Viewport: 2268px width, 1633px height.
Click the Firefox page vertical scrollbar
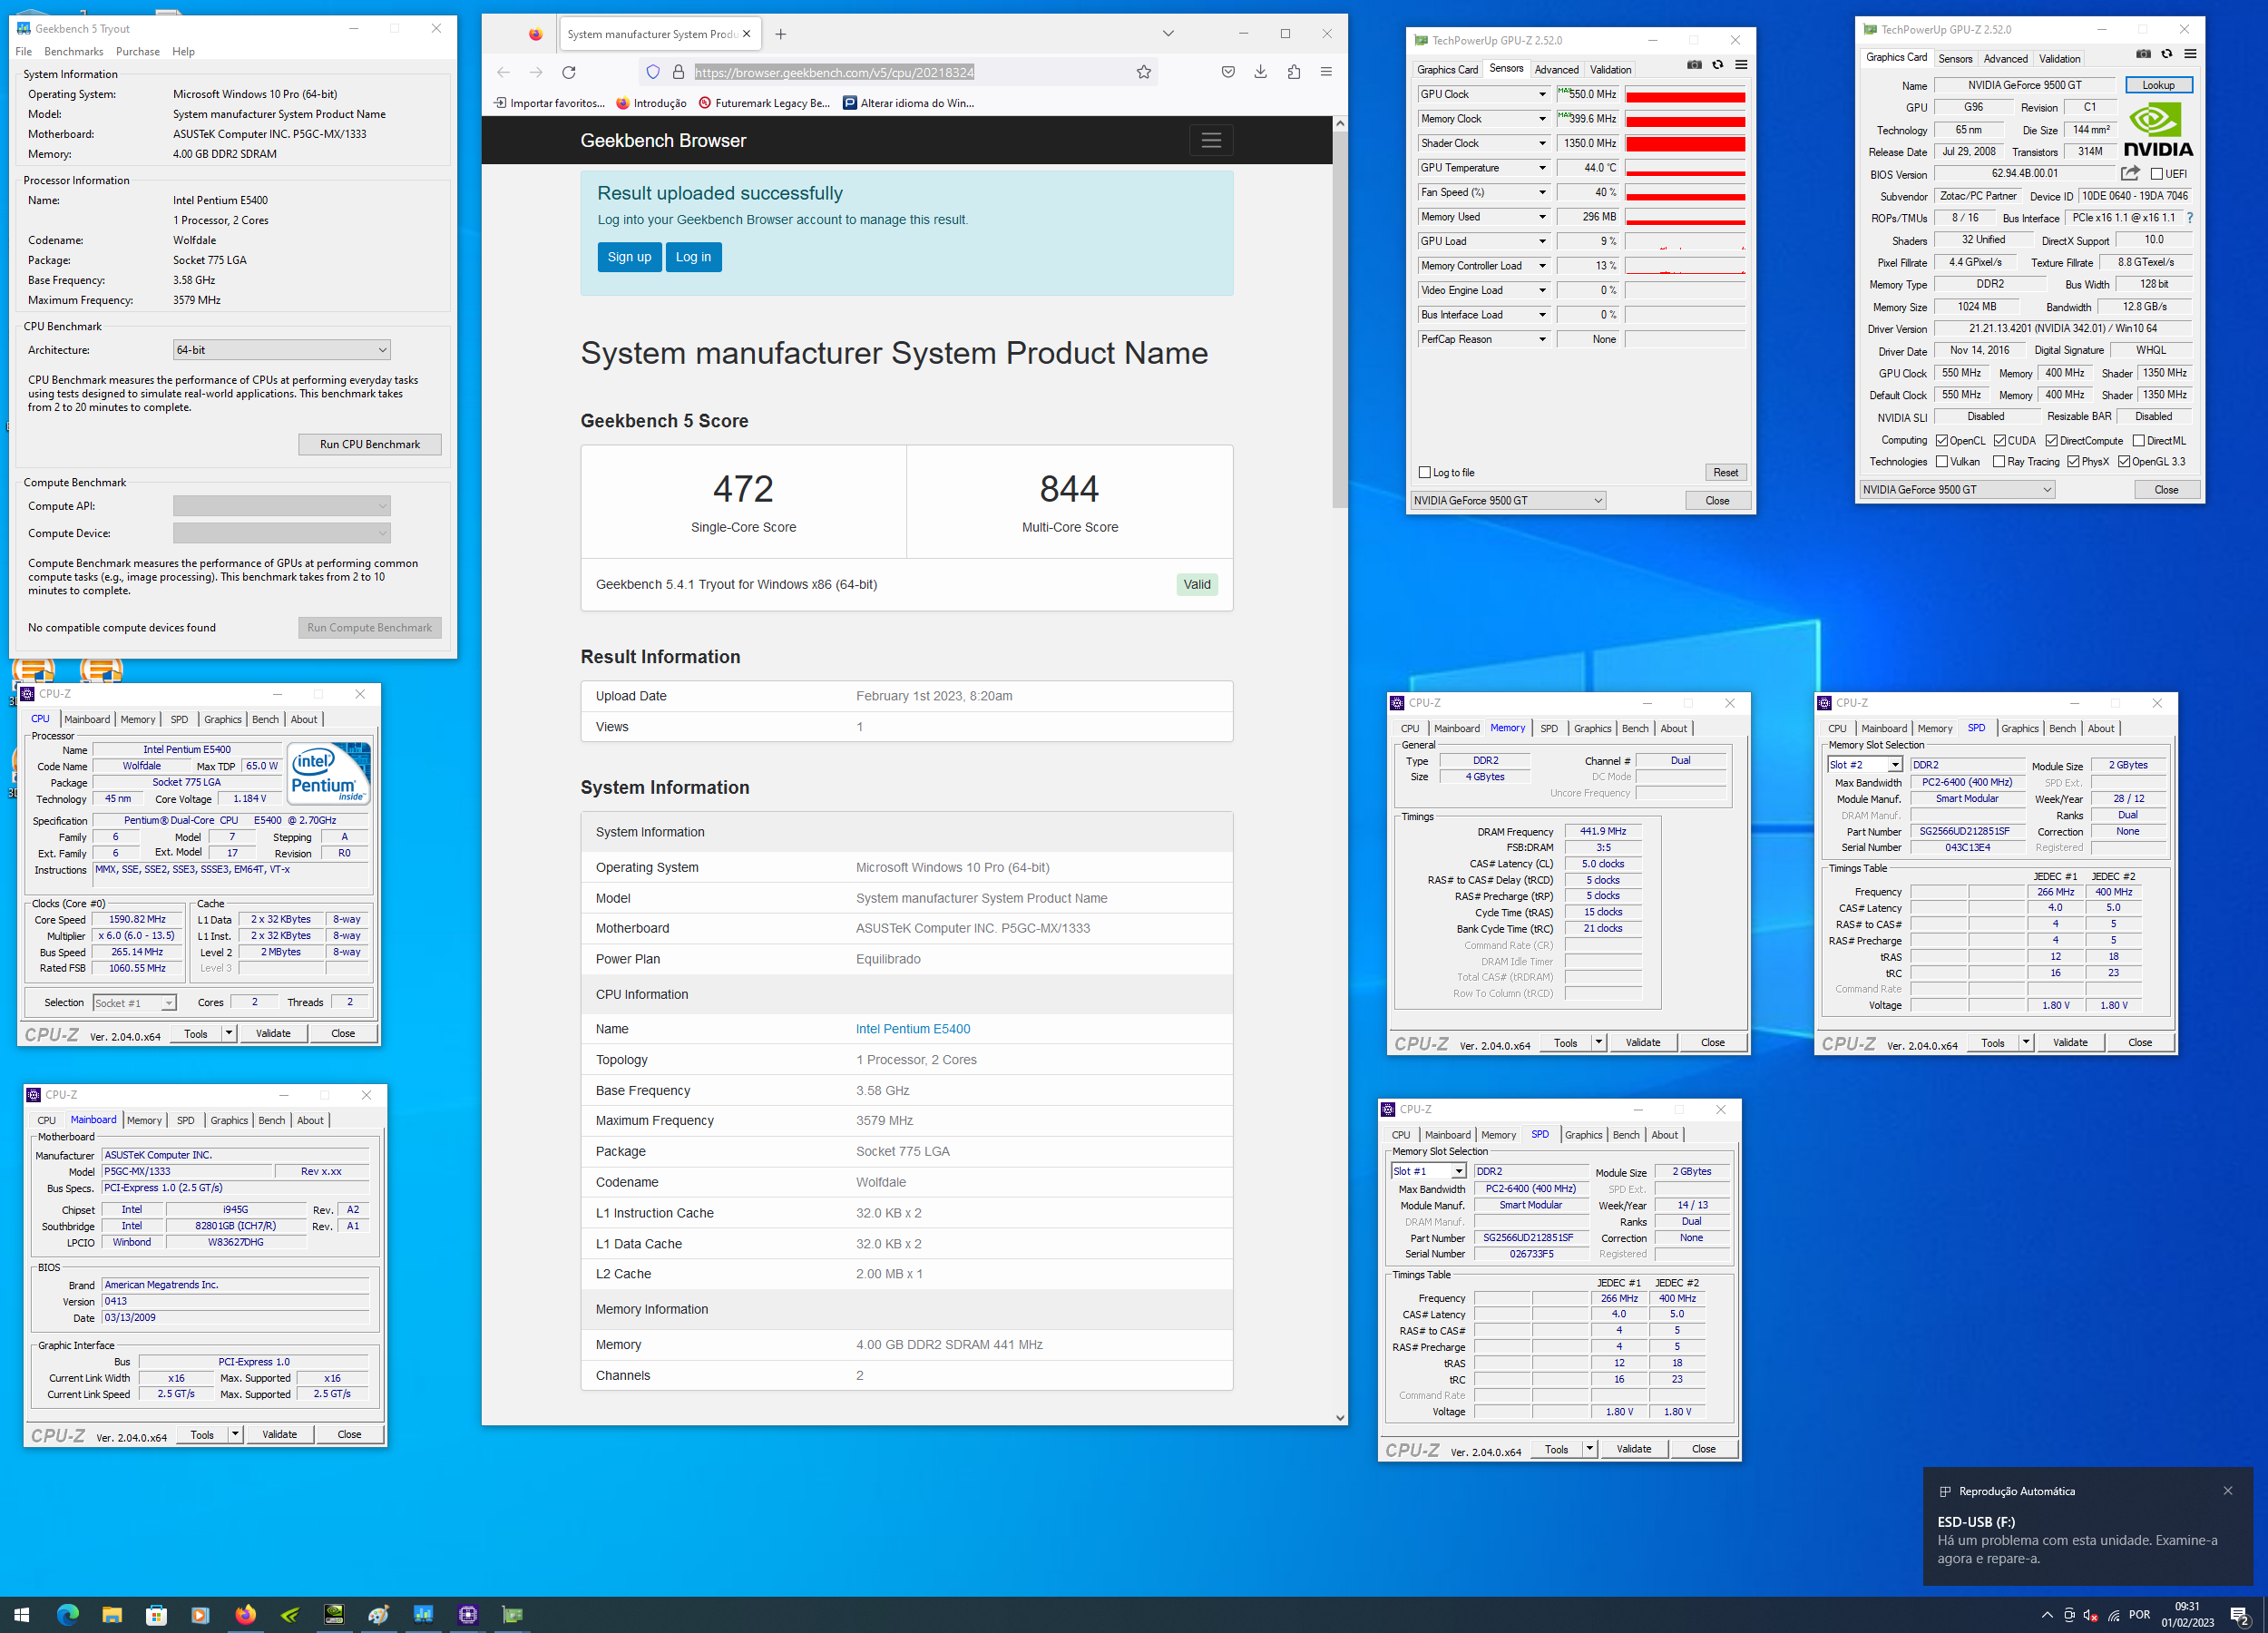tap(1340, 320)
